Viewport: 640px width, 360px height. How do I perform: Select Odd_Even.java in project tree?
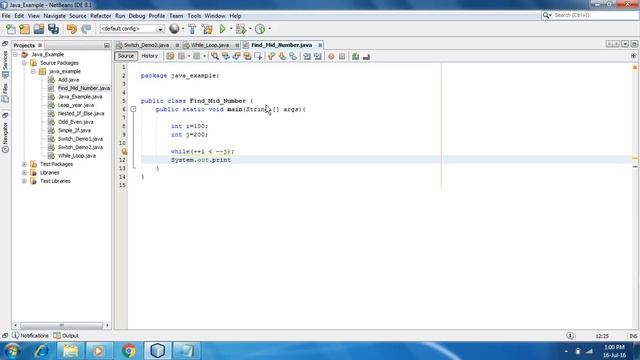pos(76,122)
